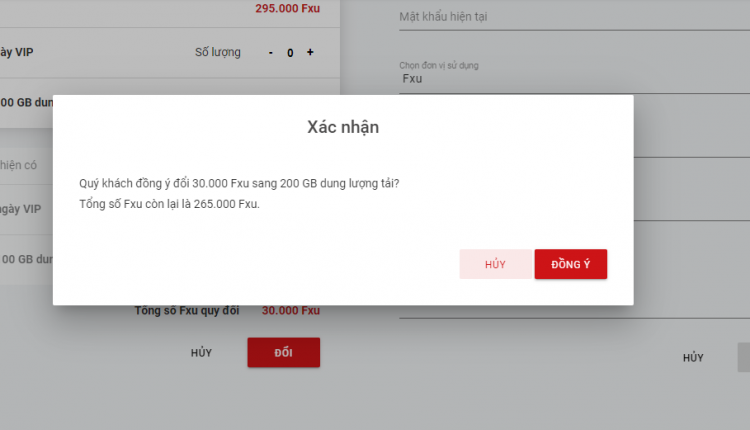Click the 30.000 Fxu total value
Viewport: 750px width, 430px height.
[291, 310]
